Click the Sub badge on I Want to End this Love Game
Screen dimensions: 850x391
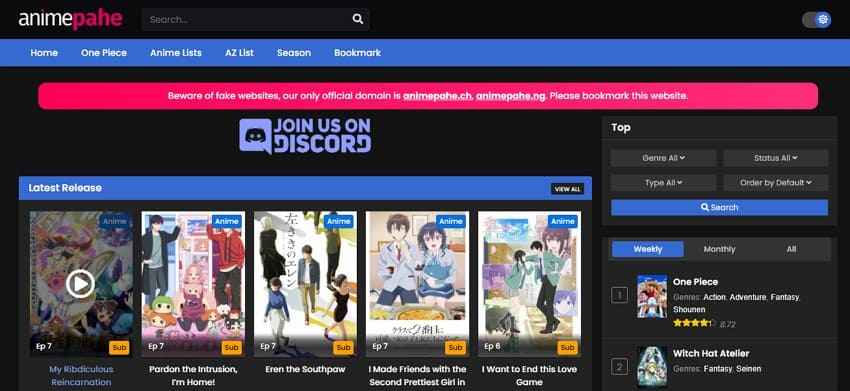[x=568, y=348]
